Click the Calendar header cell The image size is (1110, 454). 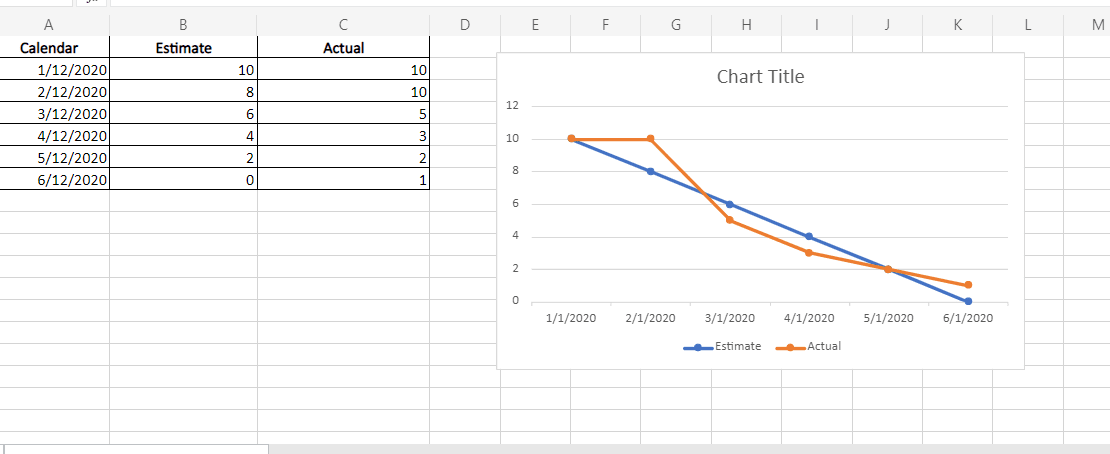[55, 47]
